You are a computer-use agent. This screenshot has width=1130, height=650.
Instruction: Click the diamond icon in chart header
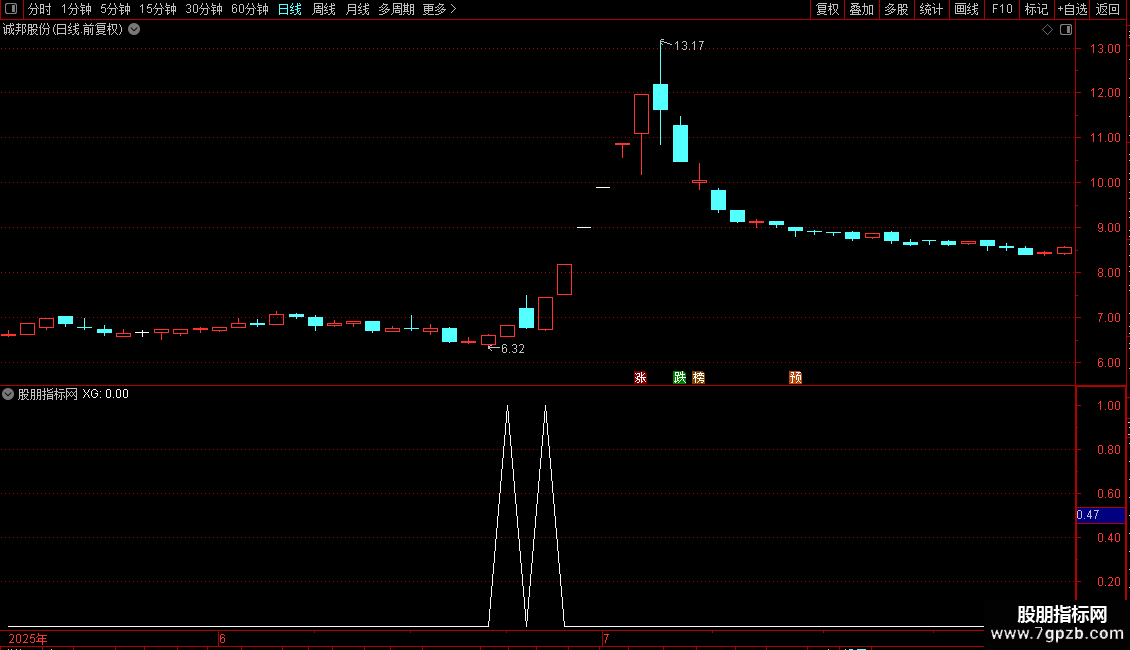click(1048, 30)
